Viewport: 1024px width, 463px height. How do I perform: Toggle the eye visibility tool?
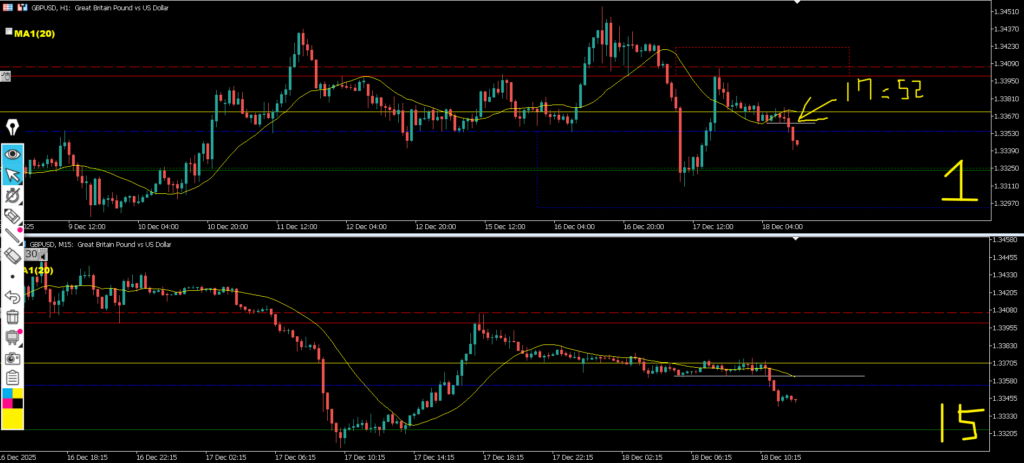pyautogui.click(x=13, y=155)
